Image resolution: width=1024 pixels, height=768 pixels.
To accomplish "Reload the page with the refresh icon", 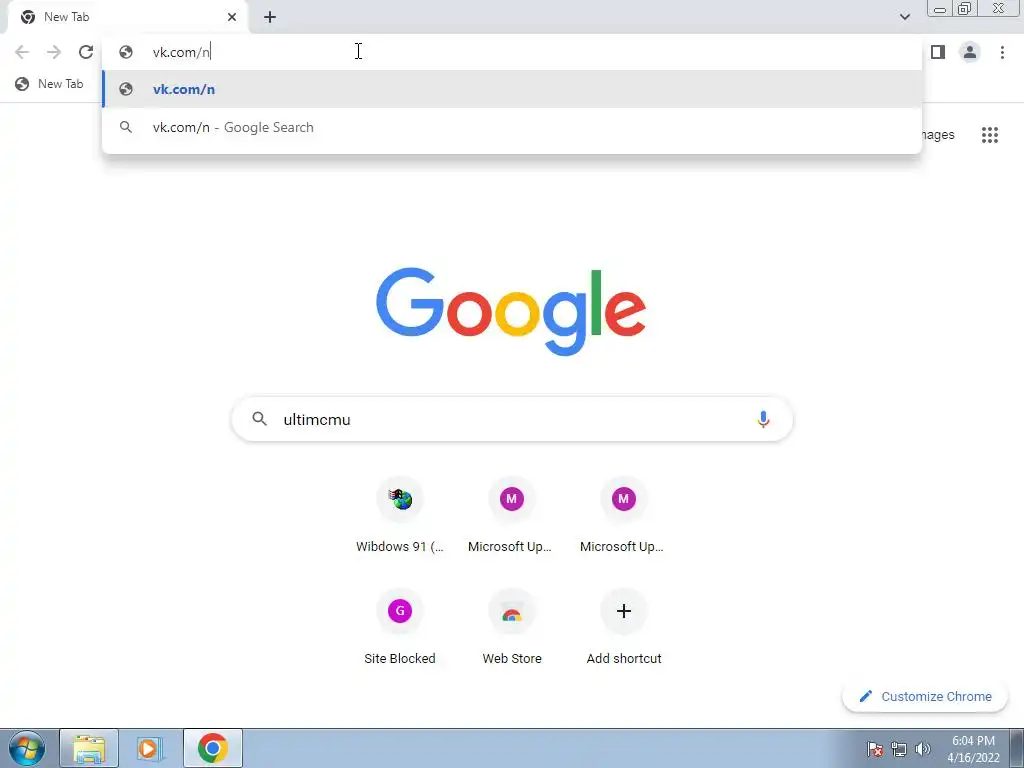I will tap(86, 52).
